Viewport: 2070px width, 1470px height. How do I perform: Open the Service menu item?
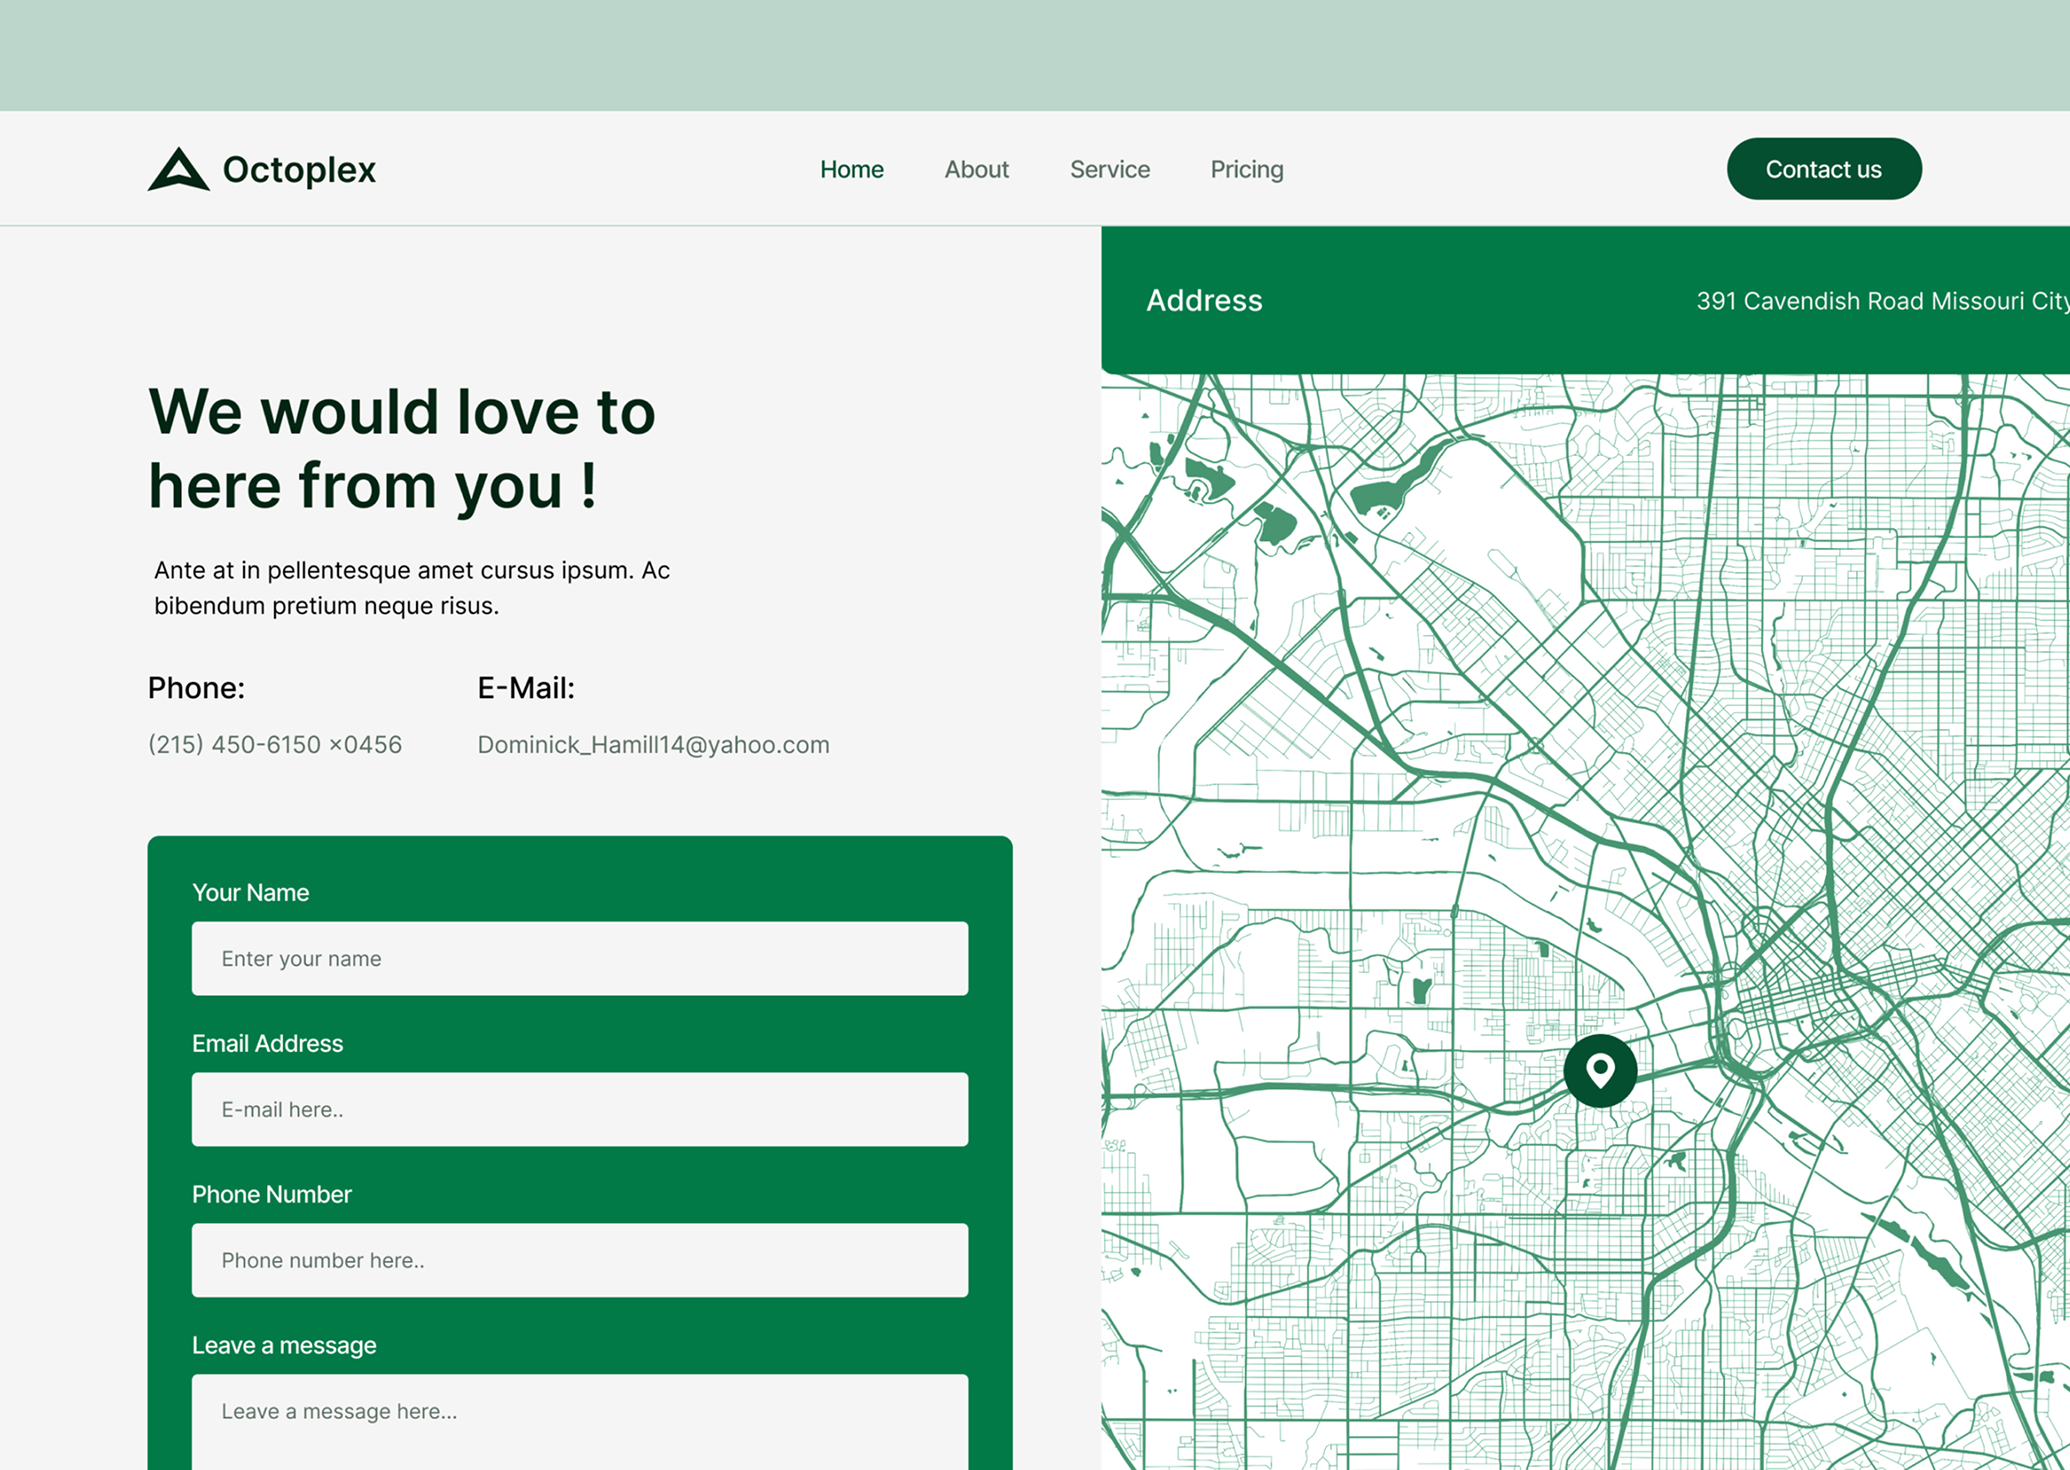tap(1109, 169)
